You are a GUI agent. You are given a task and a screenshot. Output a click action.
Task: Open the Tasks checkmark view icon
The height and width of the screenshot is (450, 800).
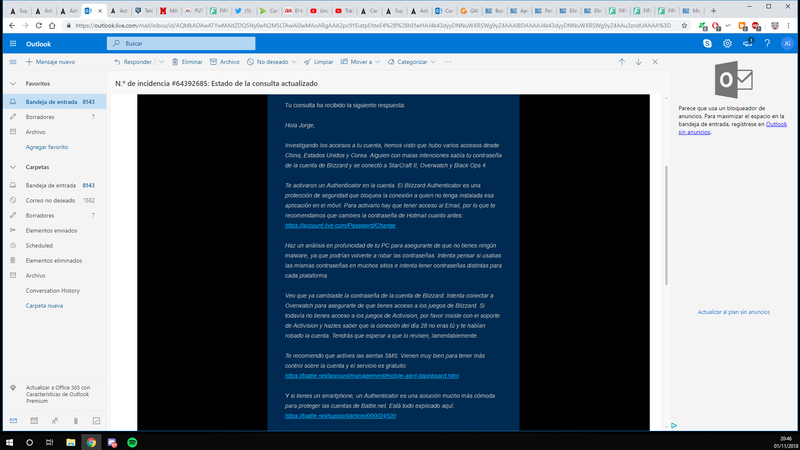click(96, 421)
